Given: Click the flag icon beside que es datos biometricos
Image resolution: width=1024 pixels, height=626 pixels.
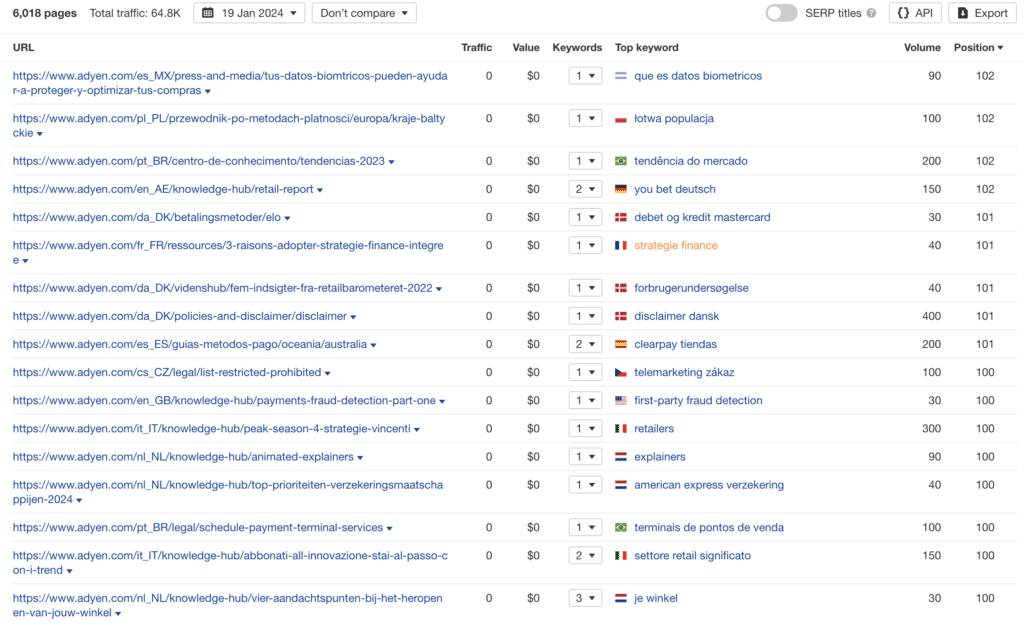Looking at the screenshot, I should 620,76.
